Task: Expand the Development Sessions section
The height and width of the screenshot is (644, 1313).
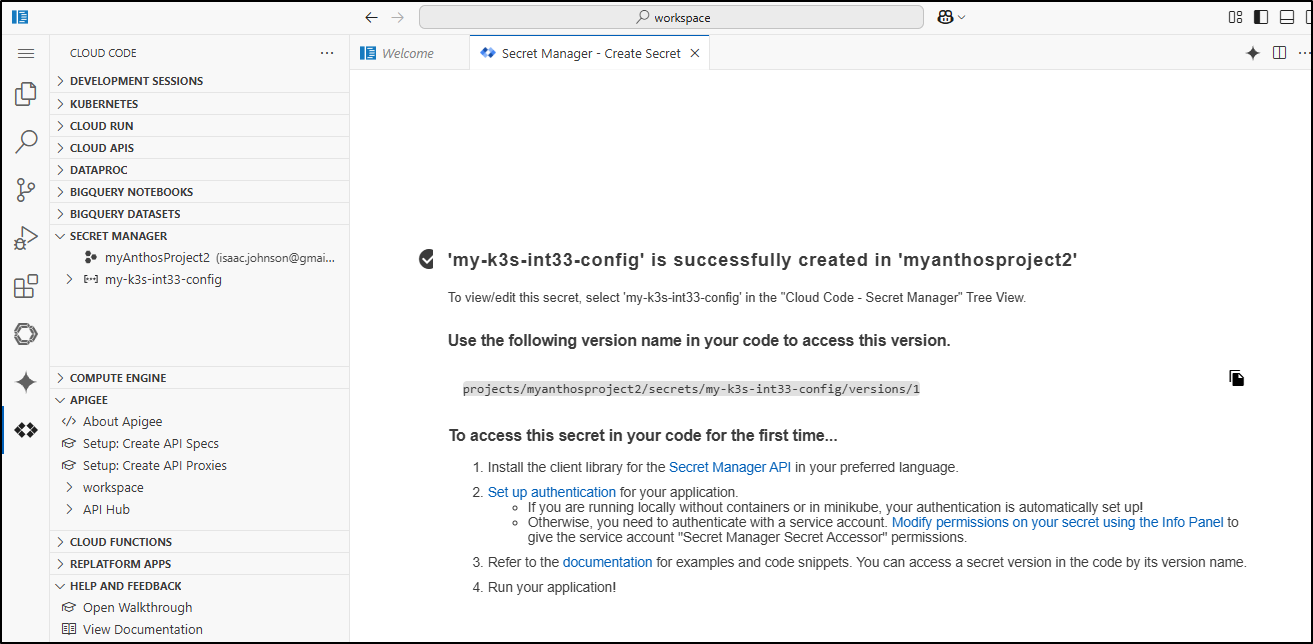Action: coord(200,81)
